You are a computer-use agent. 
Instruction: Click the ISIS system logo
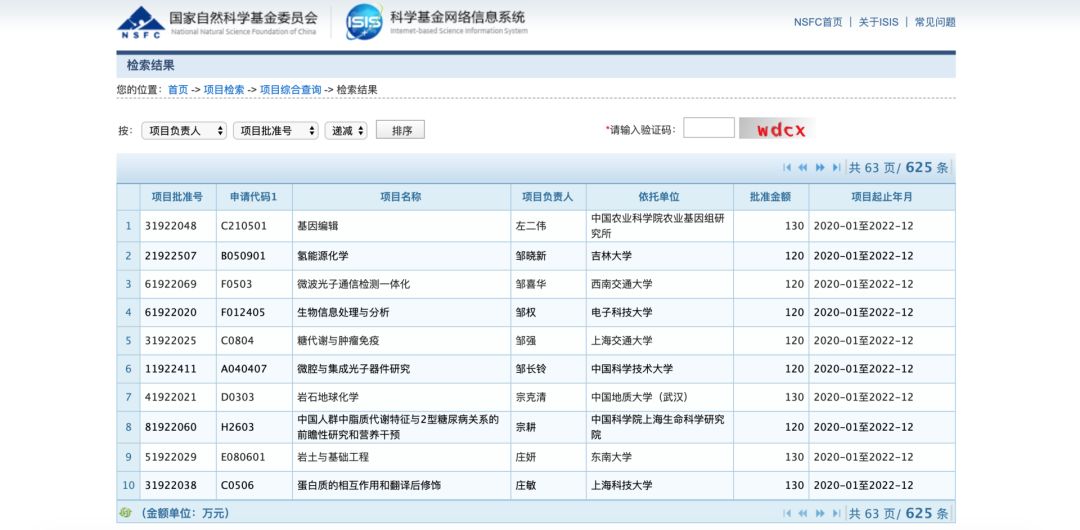pyautogui.click(x=364, y=22)
